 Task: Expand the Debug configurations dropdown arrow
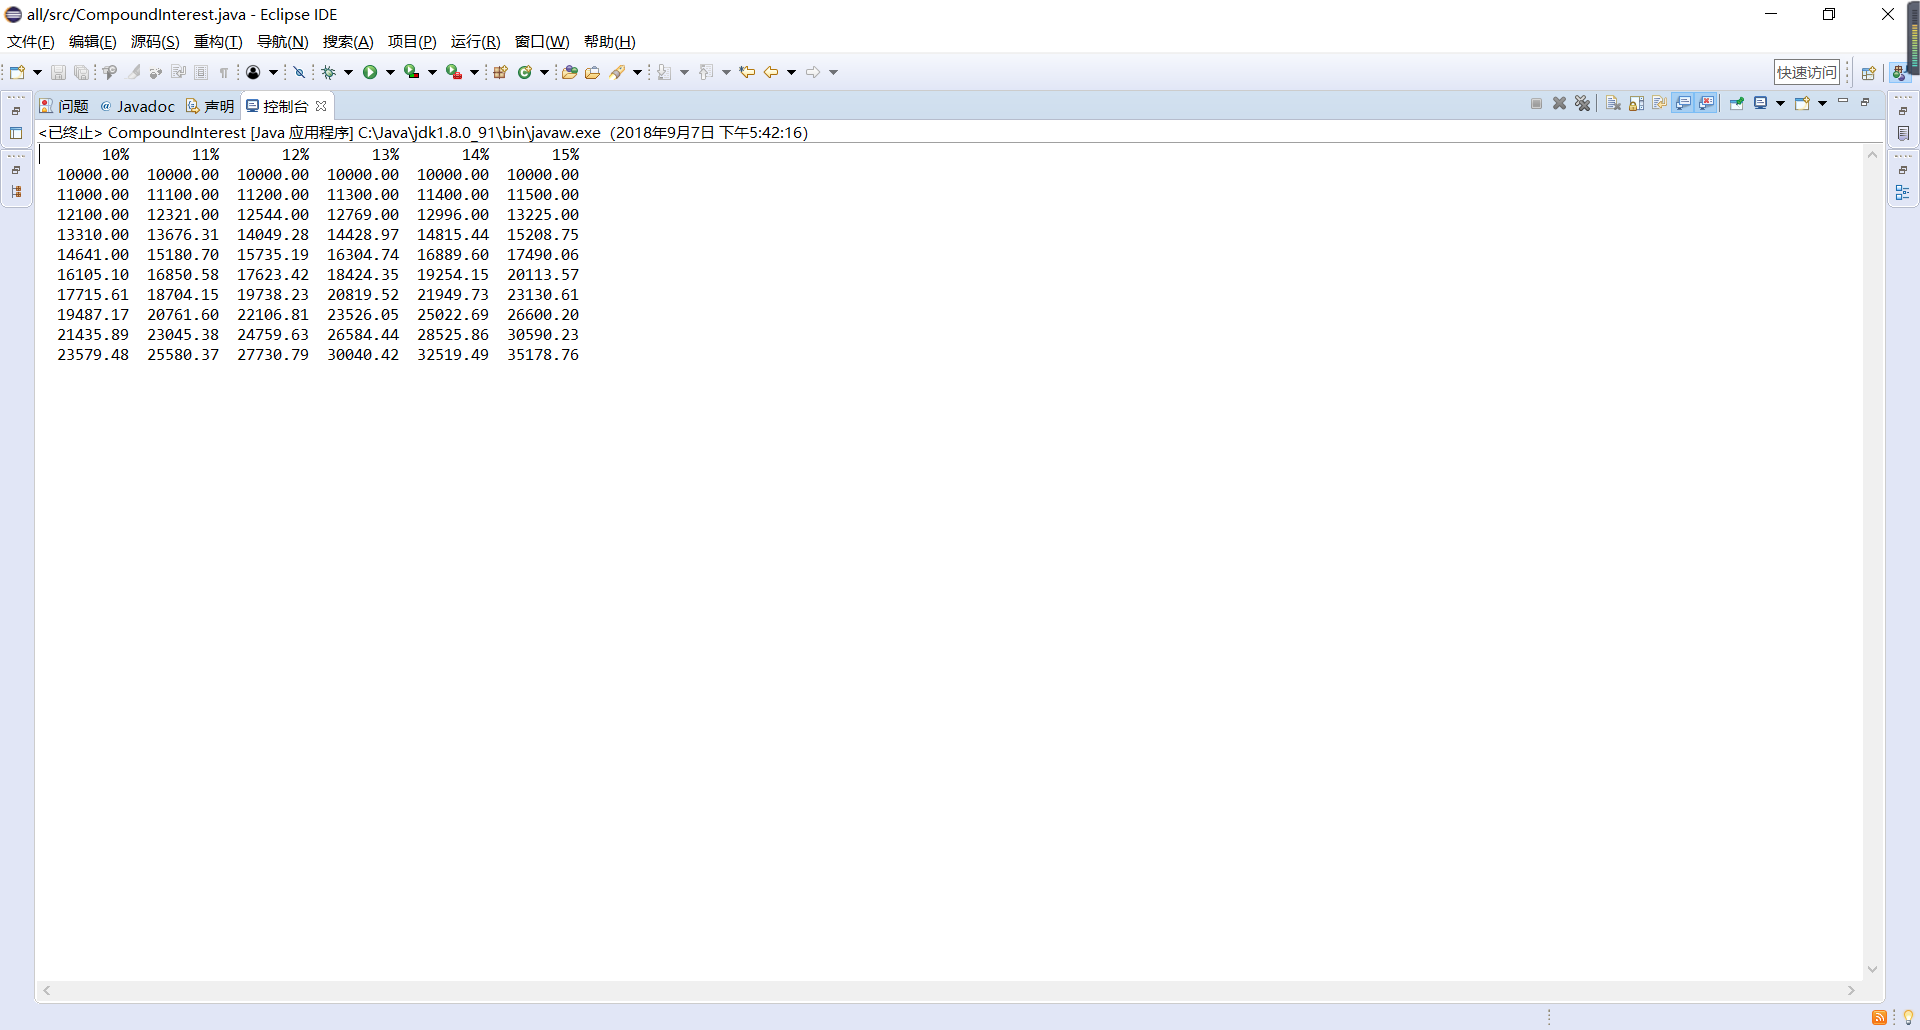348,72
